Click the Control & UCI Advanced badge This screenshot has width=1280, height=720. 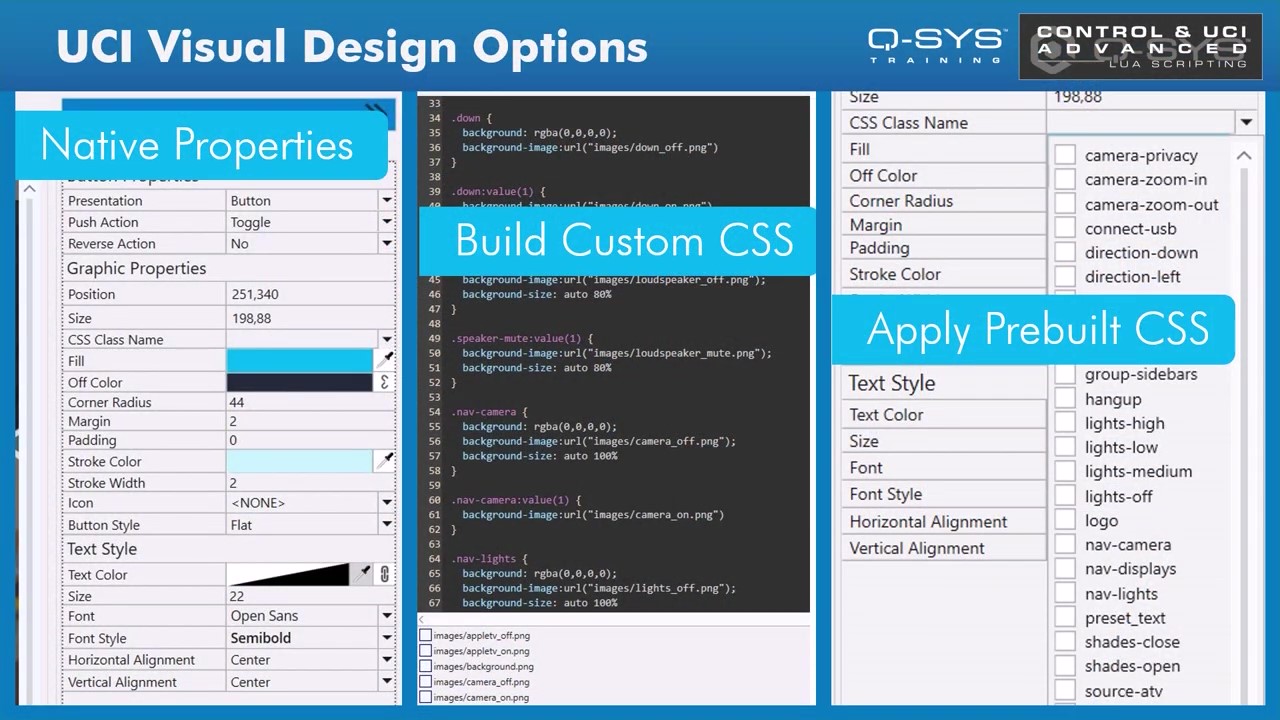click(x=1139, y=45)
